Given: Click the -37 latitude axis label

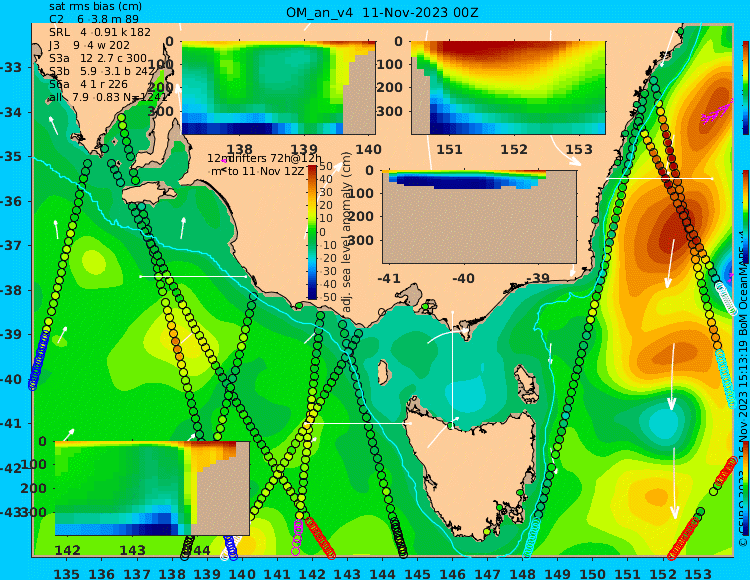Looking at the screenshot, I should point(11,246).
